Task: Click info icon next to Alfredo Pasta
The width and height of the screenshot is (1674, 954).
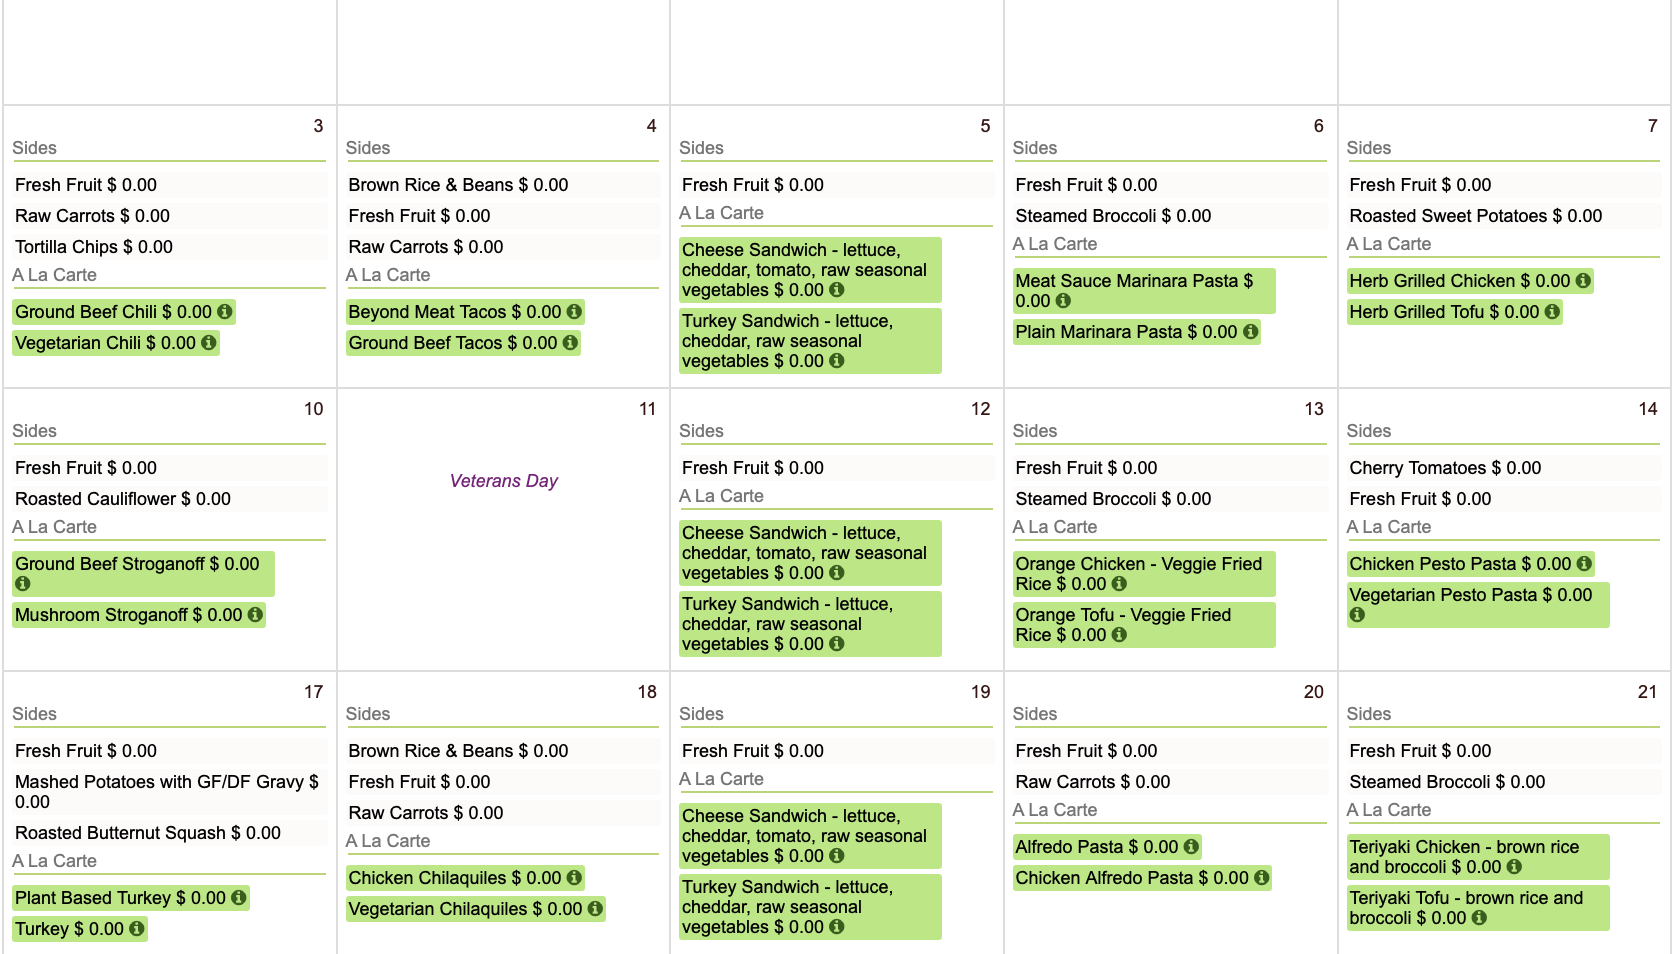Action: [x=1191, y=847]
